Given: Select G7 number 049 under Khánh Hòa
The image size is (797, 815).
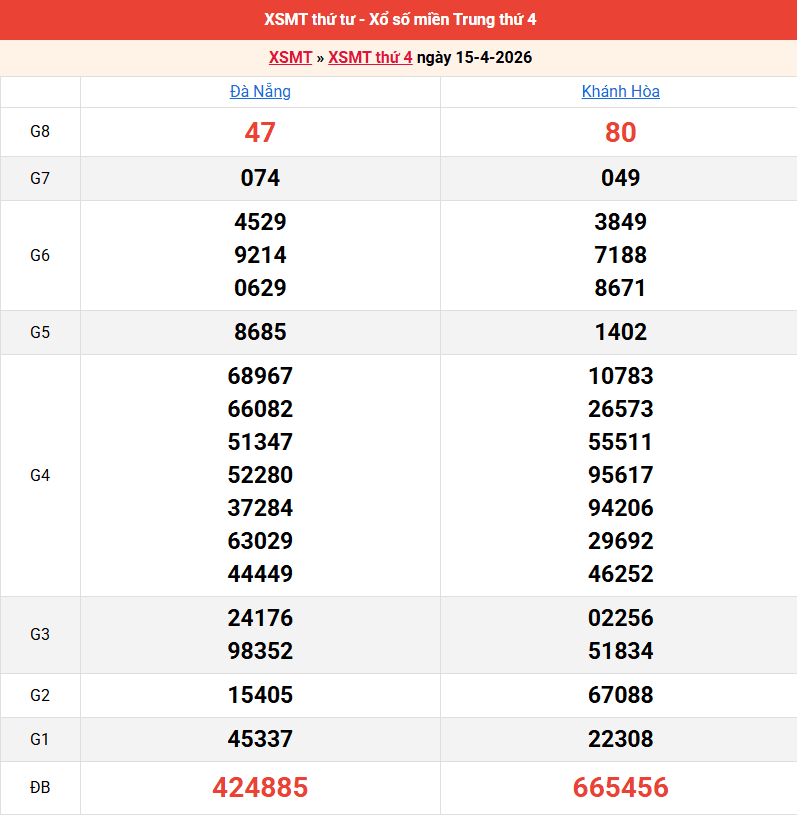Looking at the screenshot, I should point(620,179).
